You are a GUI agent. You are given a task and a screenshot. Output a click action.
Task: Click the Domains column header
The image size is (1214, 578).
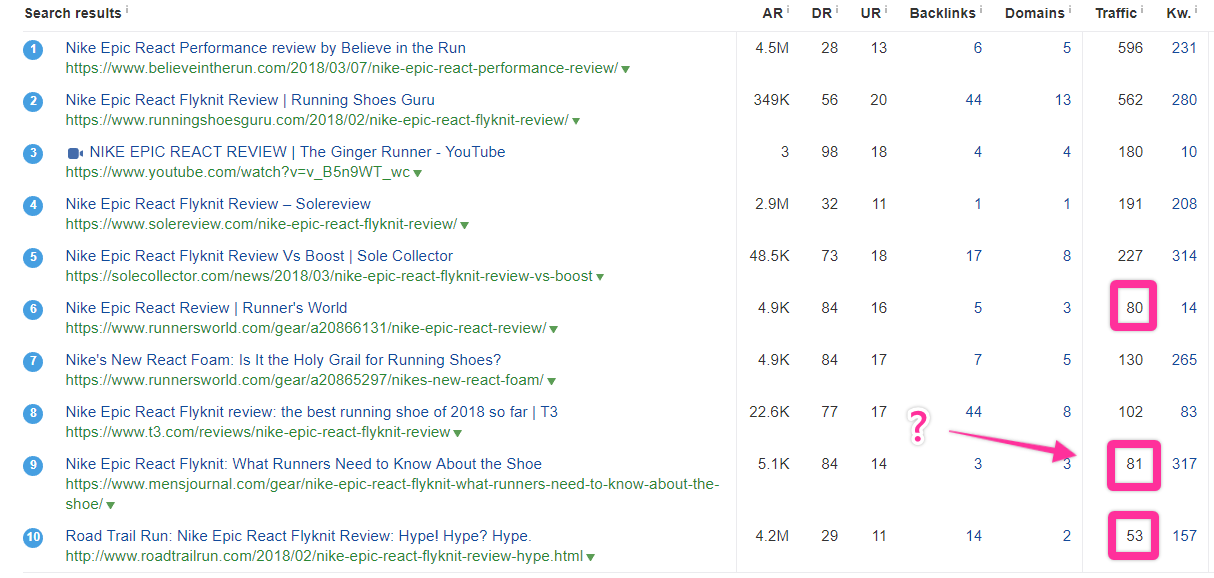point(1034,13)
